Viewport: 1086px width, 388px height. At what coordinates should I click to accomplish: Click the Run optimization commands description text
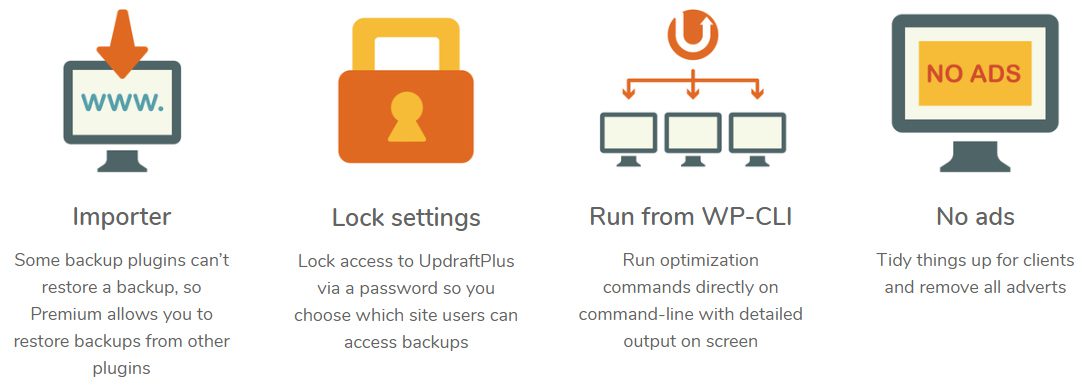click(691, 301)
